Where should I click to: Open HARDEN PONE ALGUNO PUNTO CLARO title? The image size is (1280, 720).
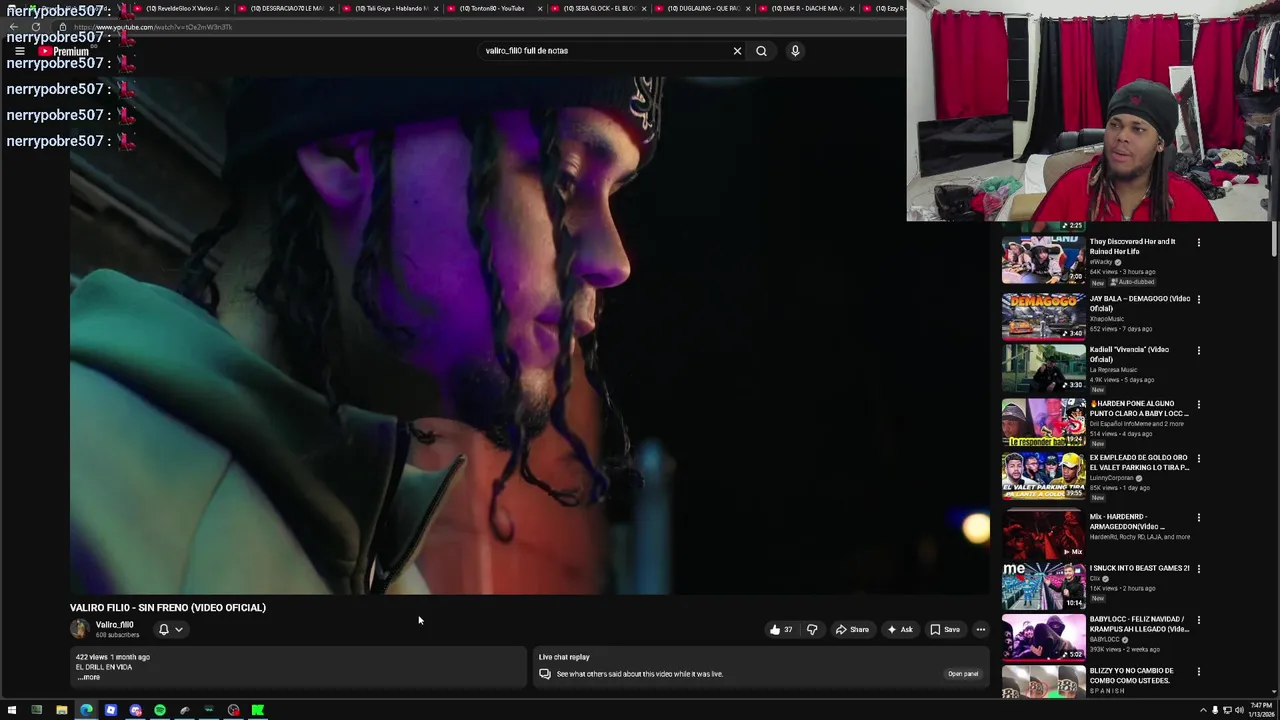[x=1139, y=408]
